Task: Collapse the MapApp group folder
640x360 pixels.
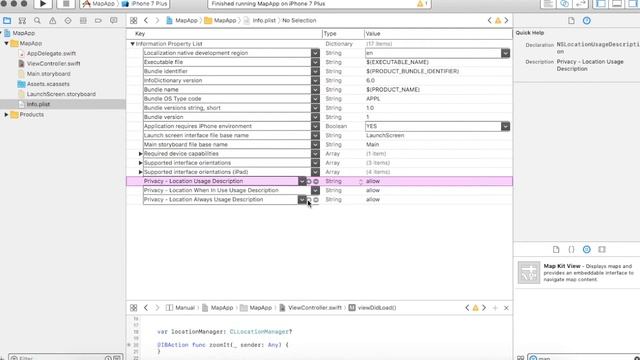Action: pos(6,43)
